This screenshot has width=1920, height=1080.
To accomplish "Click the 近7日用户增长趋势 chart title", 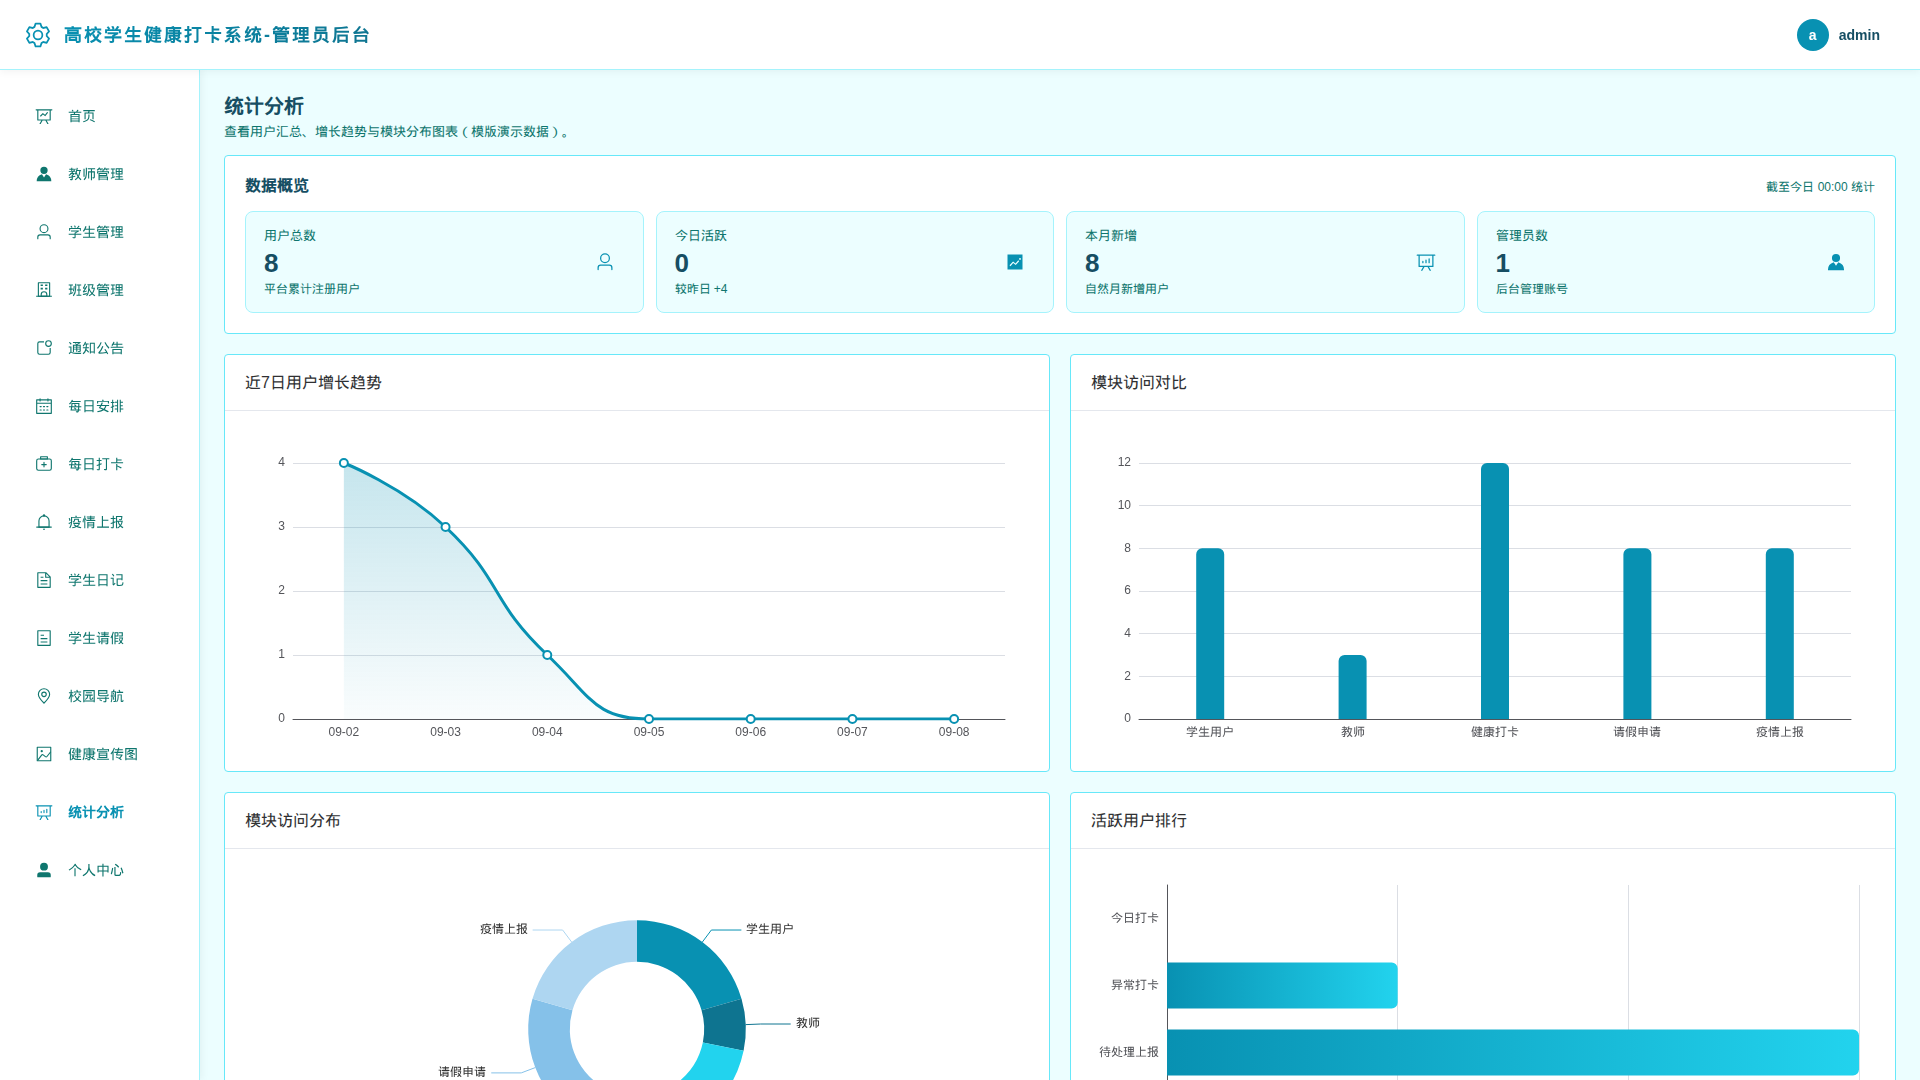I will coord(313,383).
